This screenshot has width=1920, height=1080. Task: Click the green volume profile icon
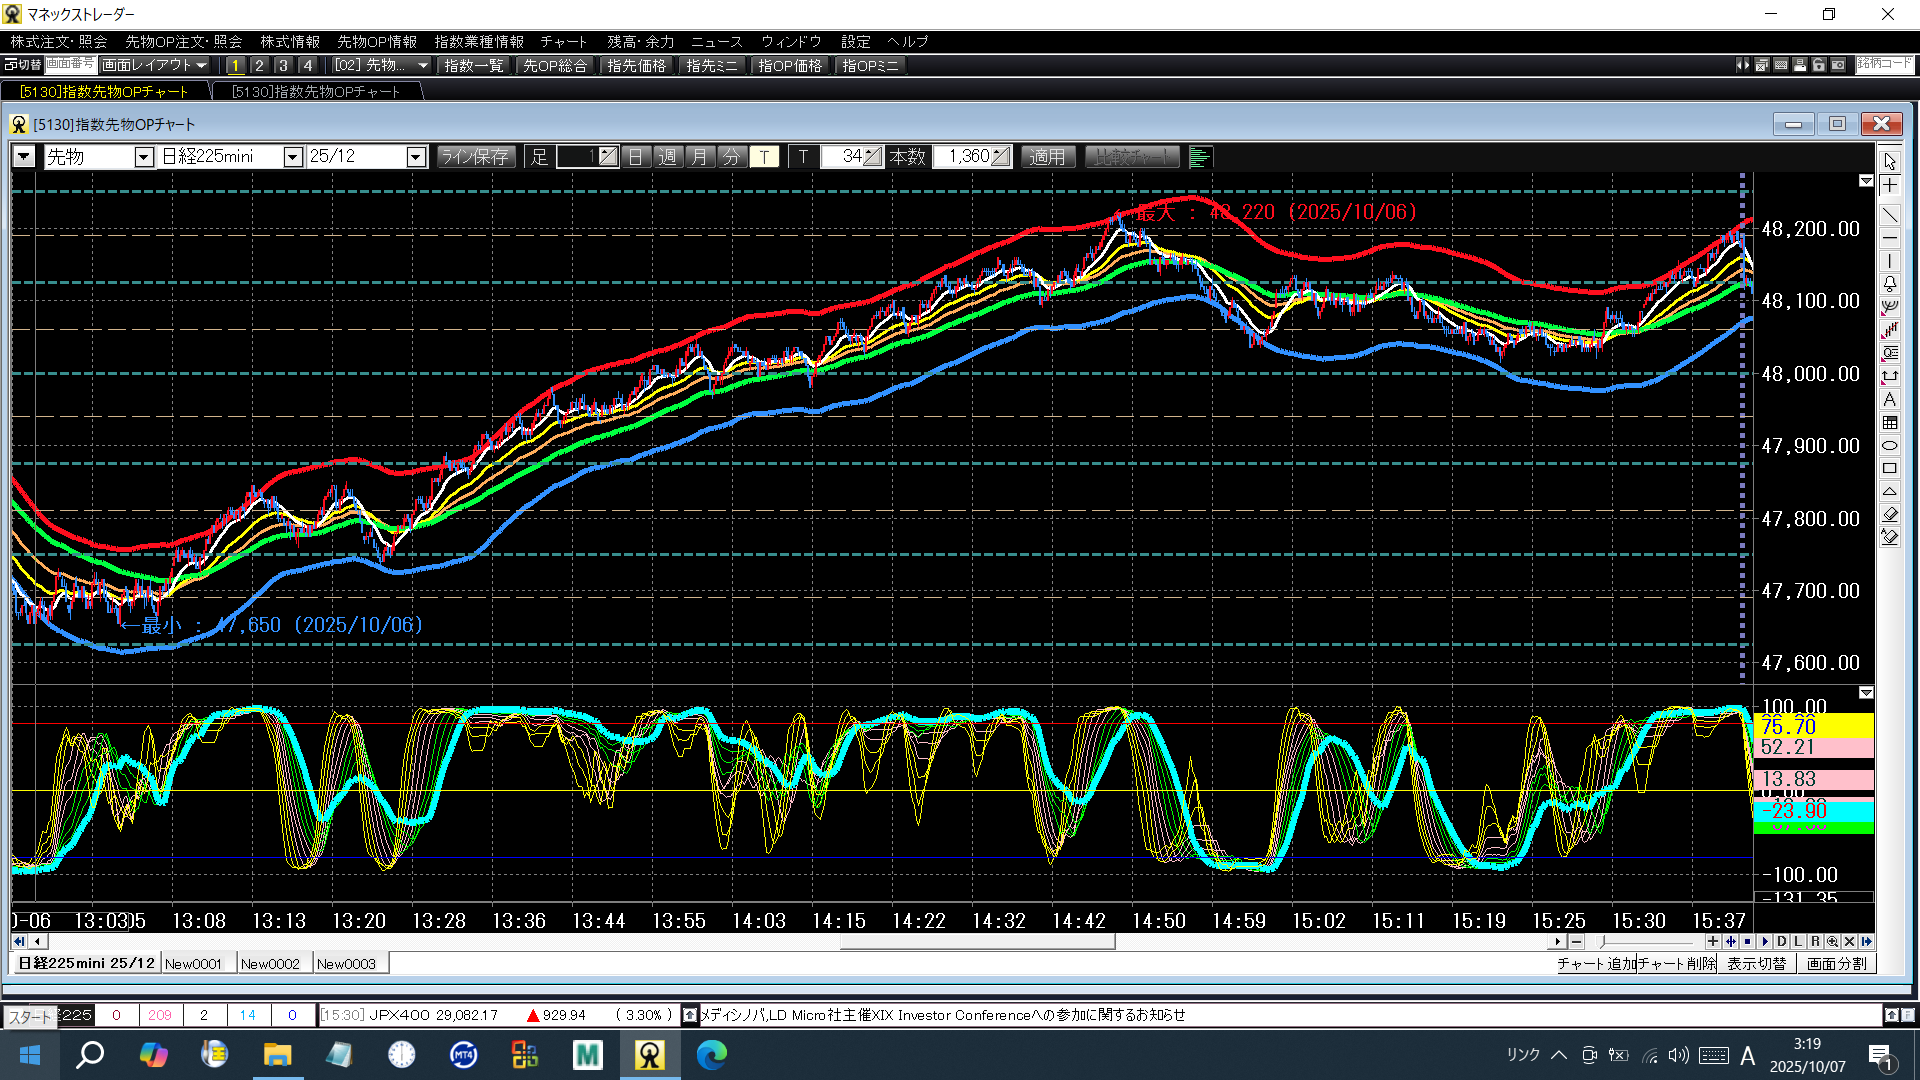coord(1199,157)
